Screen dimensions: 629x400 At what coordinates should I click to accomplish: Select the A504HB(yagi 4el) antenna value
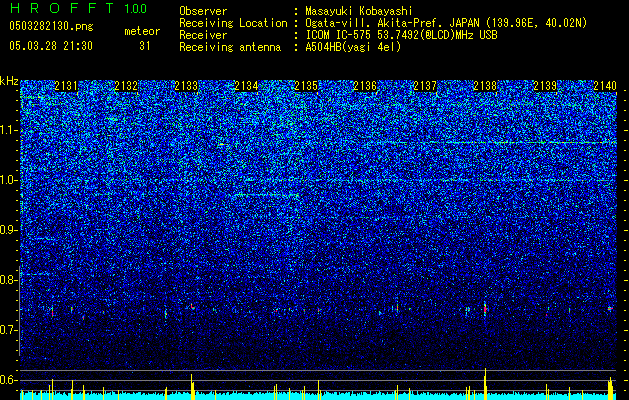pyautogui.click(x=353, y=47)
